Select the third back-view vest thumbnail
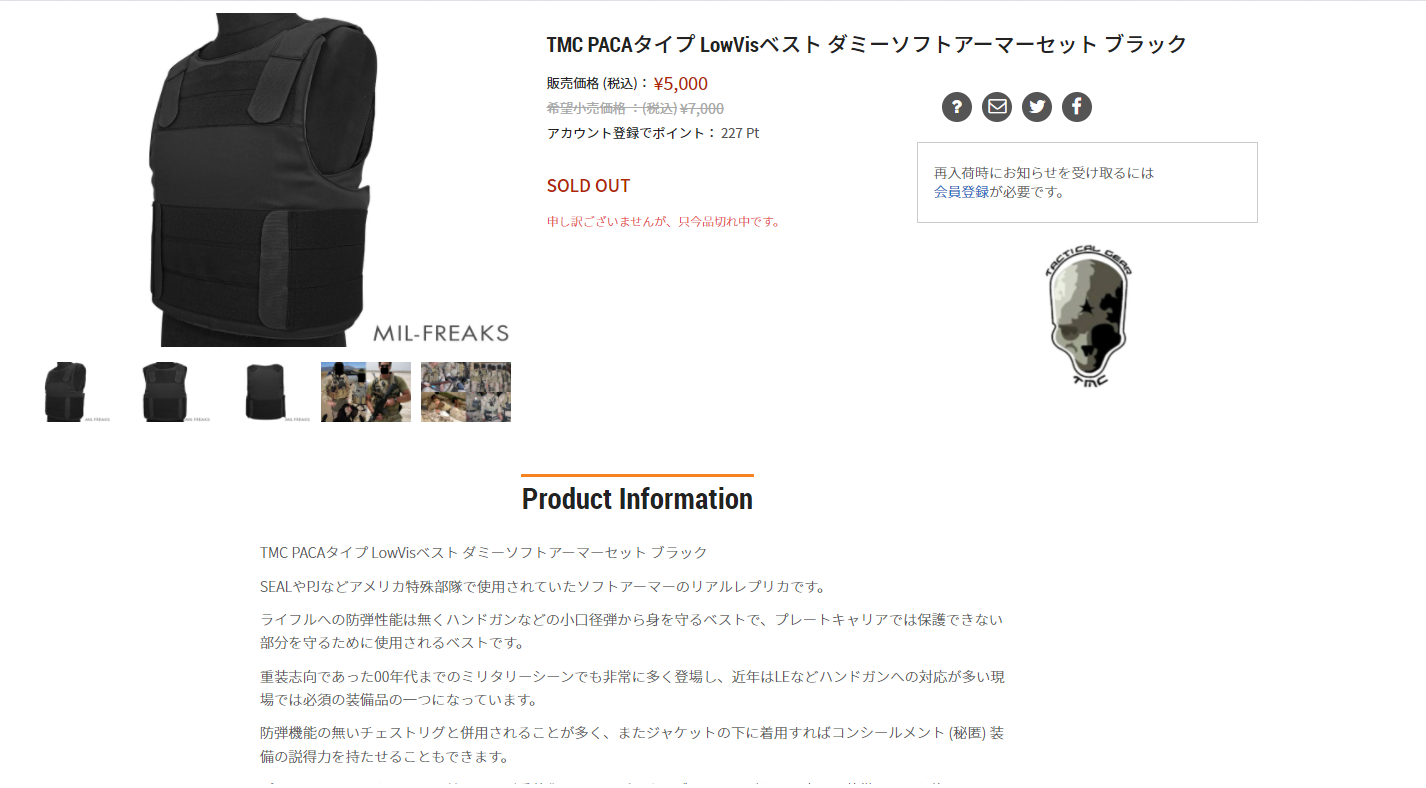 coord(265,392)
